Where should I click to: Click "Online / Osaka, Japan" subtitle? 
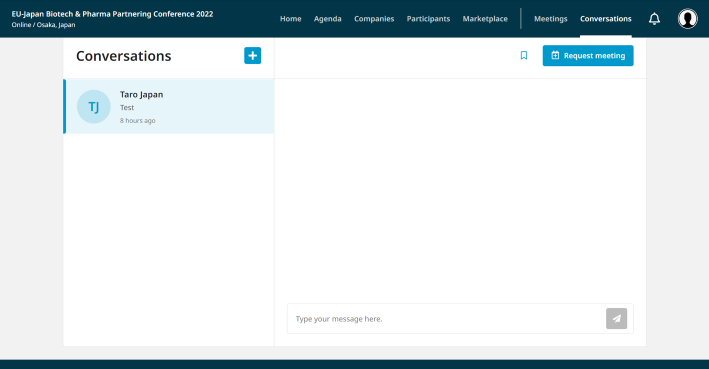coord(43,25)
